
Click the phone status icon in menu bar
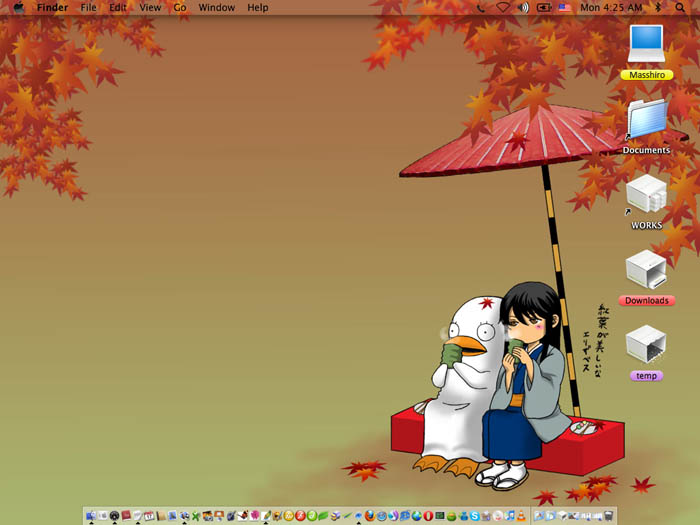click(x=481, y=8)
